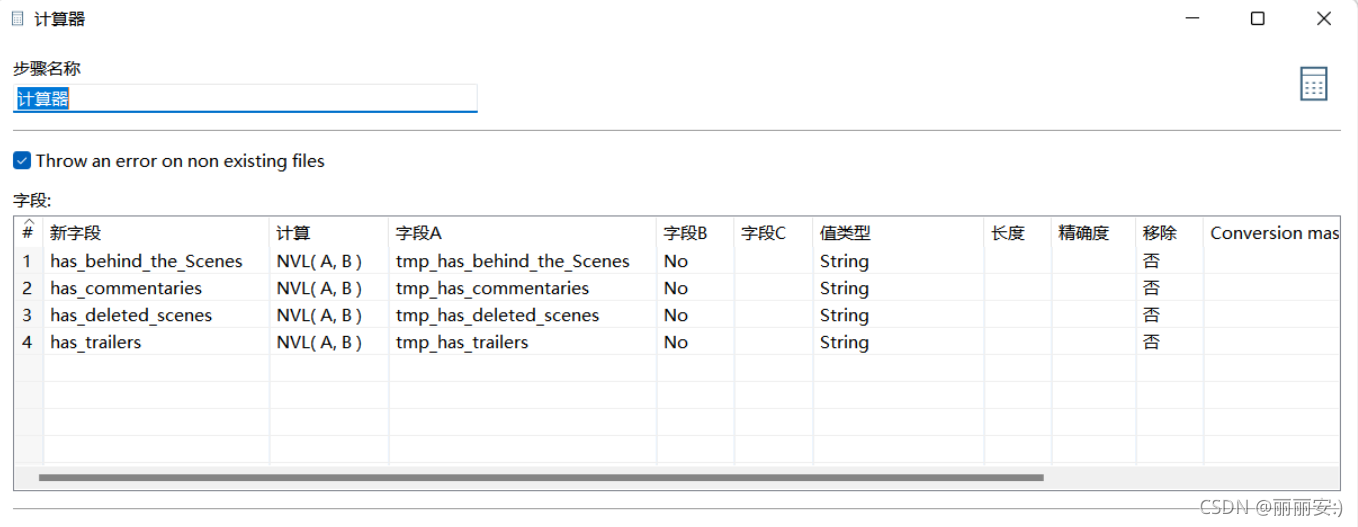Open String value type for has_commentaries row
Image resolution: width=1358 pixels, height=527 pixels.
[x=898, y=288]
